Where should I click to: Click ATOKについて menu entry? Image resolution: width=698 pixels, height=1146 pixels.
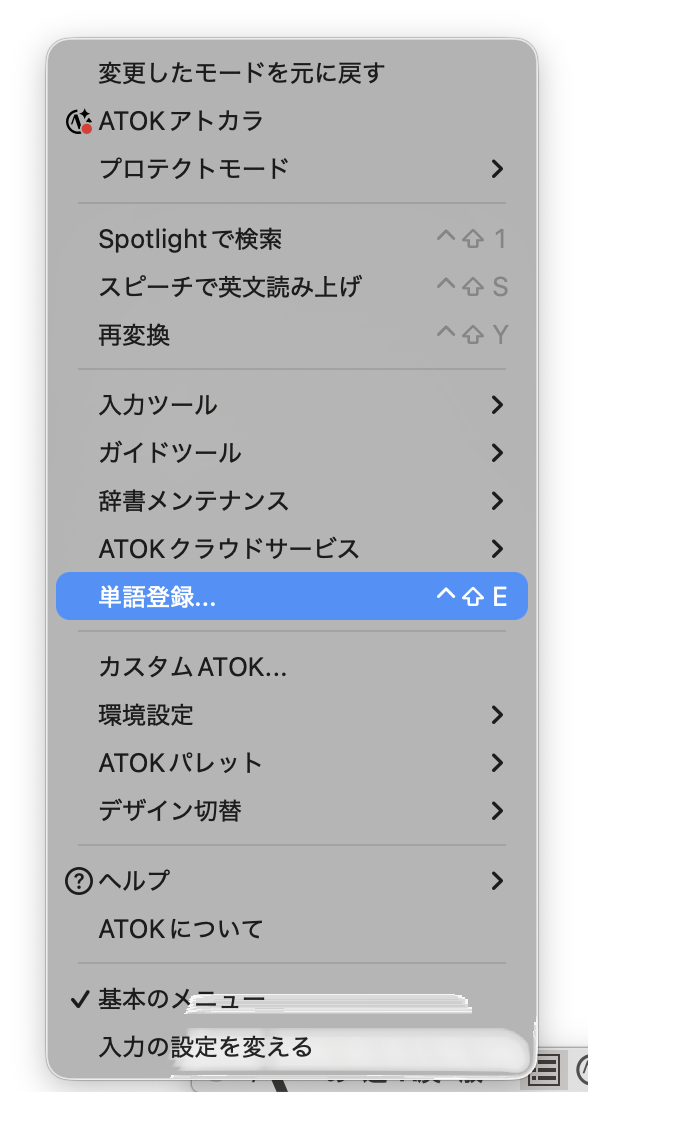pos(181,929)
